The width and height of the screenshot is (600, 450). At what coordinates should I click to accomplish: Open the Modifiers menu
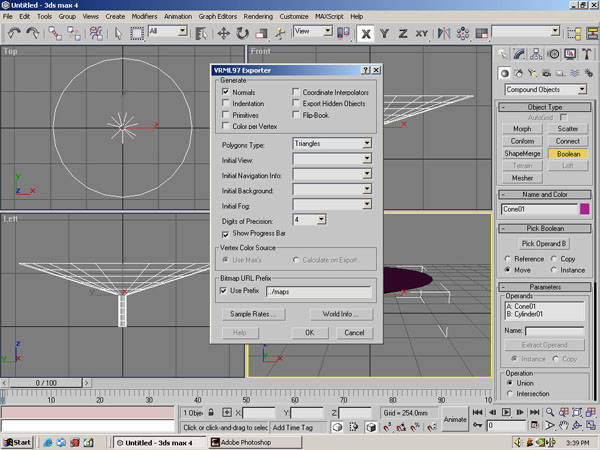pos(144,16)
